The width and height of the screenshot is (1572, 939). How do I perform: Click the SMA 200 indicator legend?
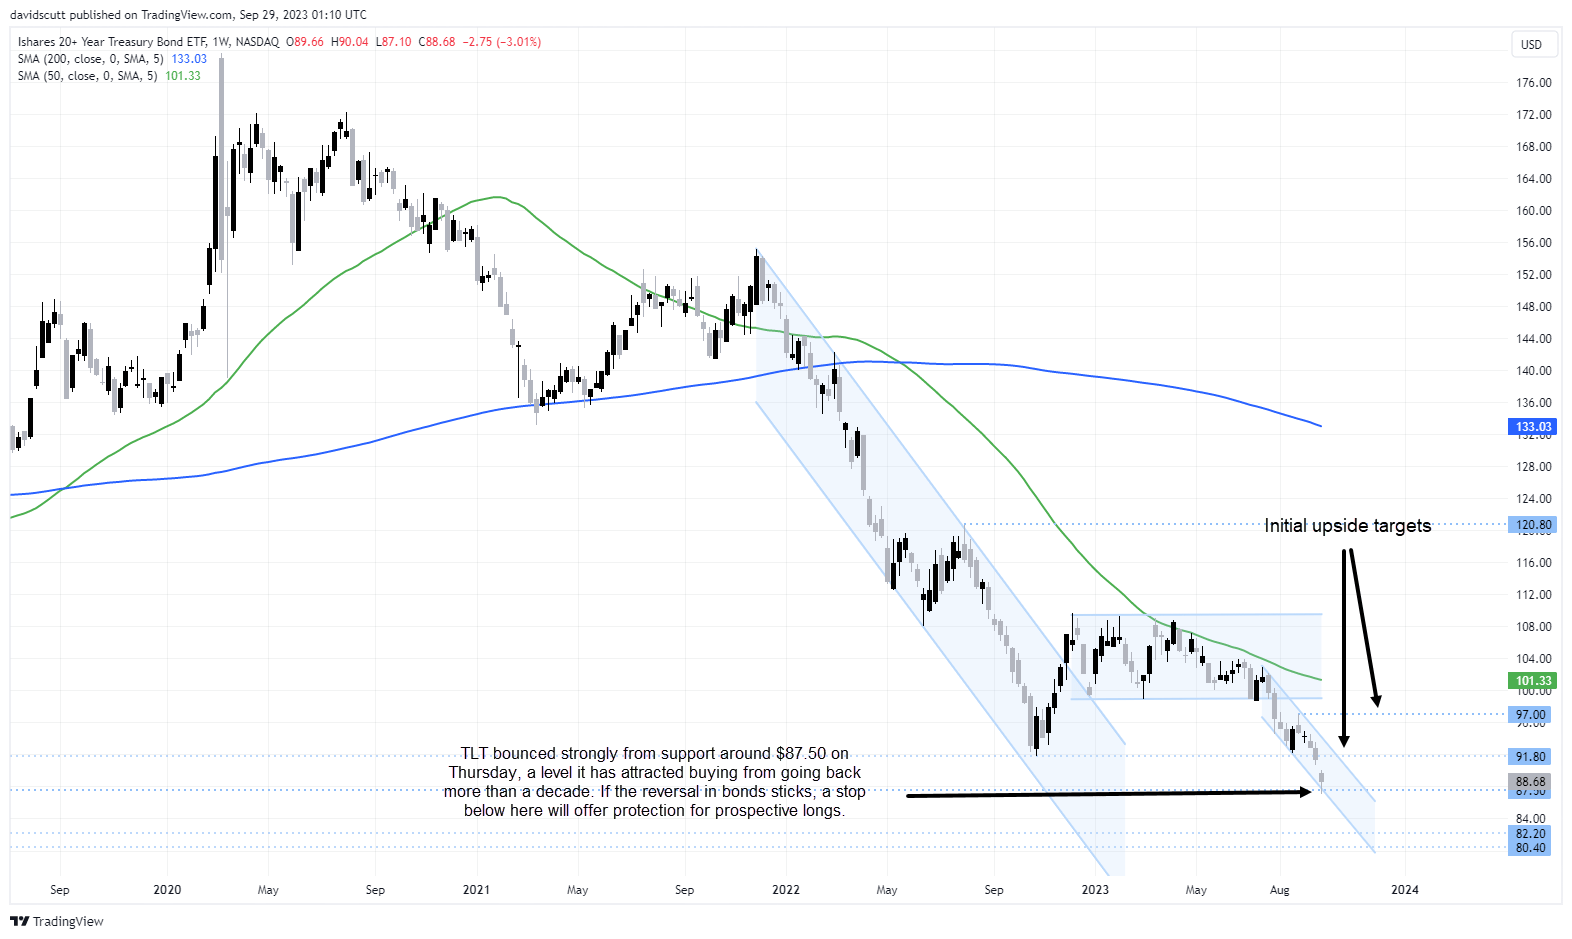point(112,59)
